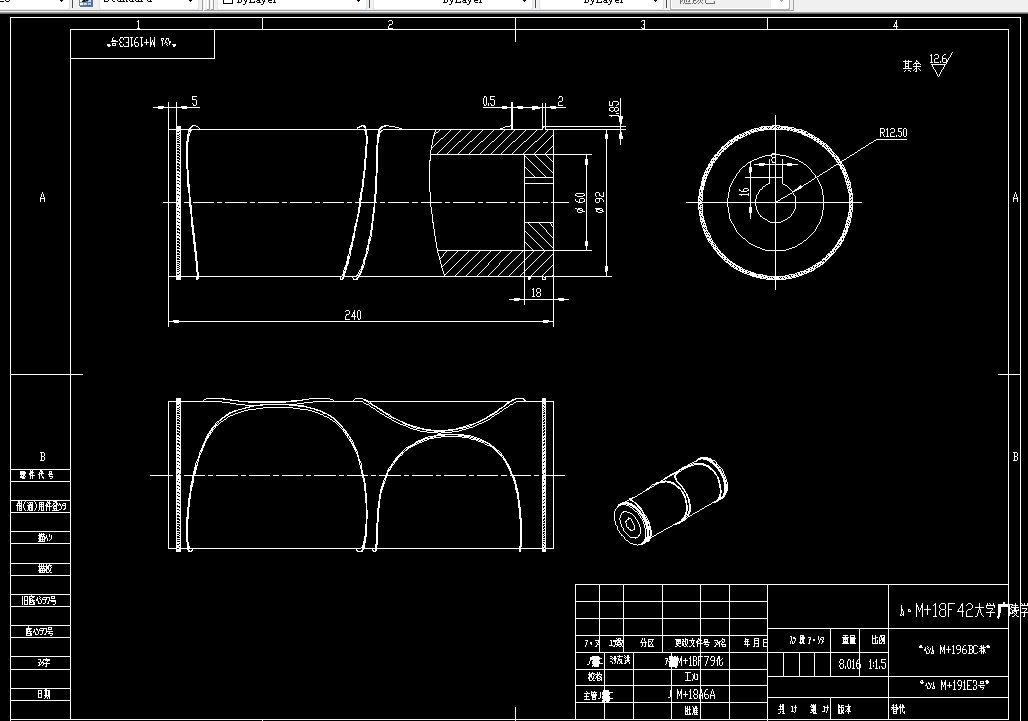Click the 替代 label in title block
This screenshot has height=721, width=1028.
coord(898,709)
